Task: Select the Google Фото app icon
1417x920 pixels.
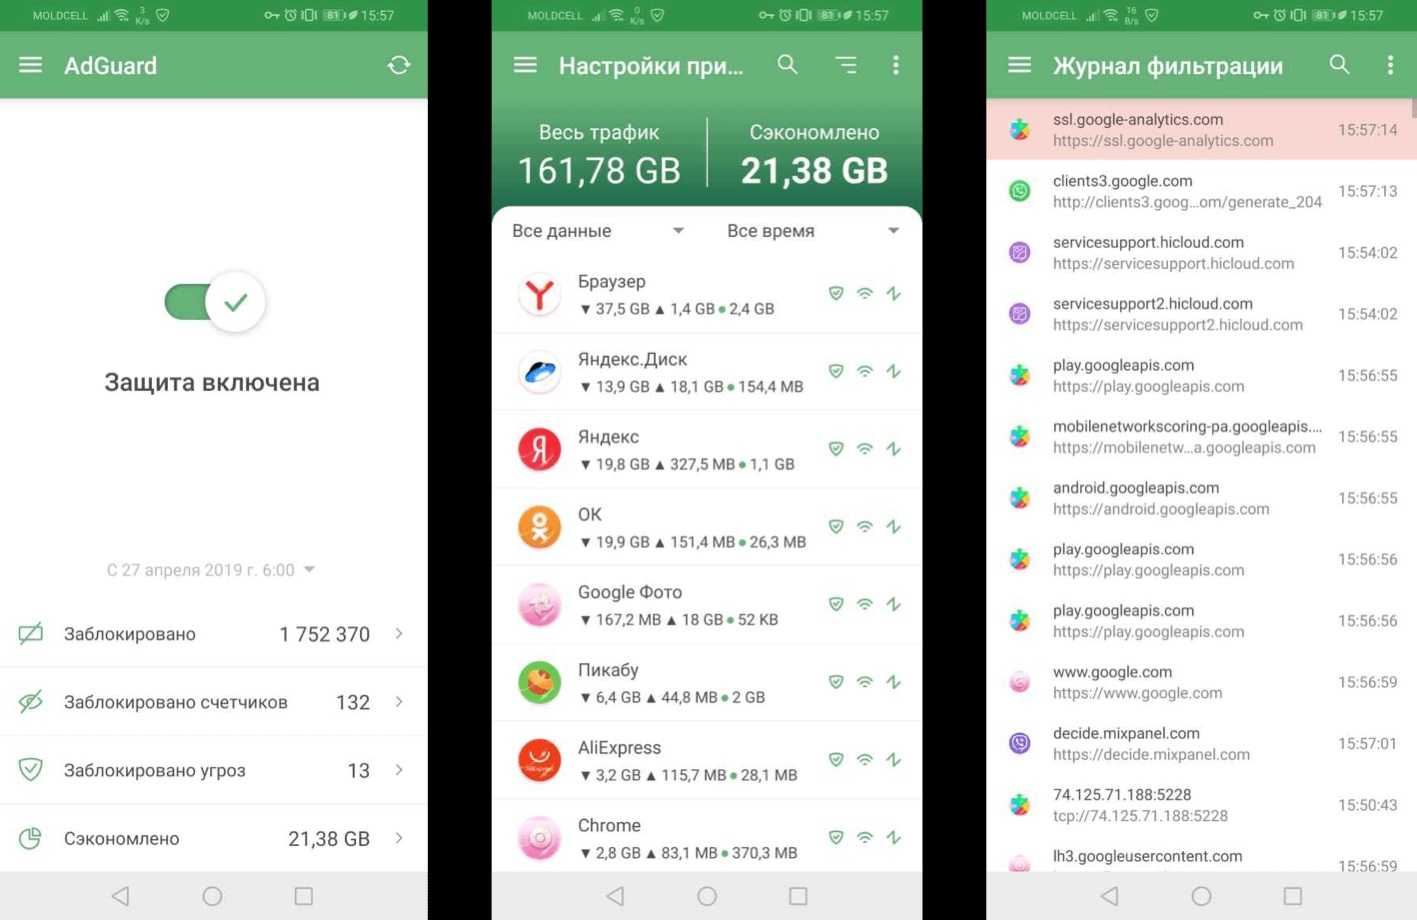Action: pyautogui.click(x=540, y=605)
